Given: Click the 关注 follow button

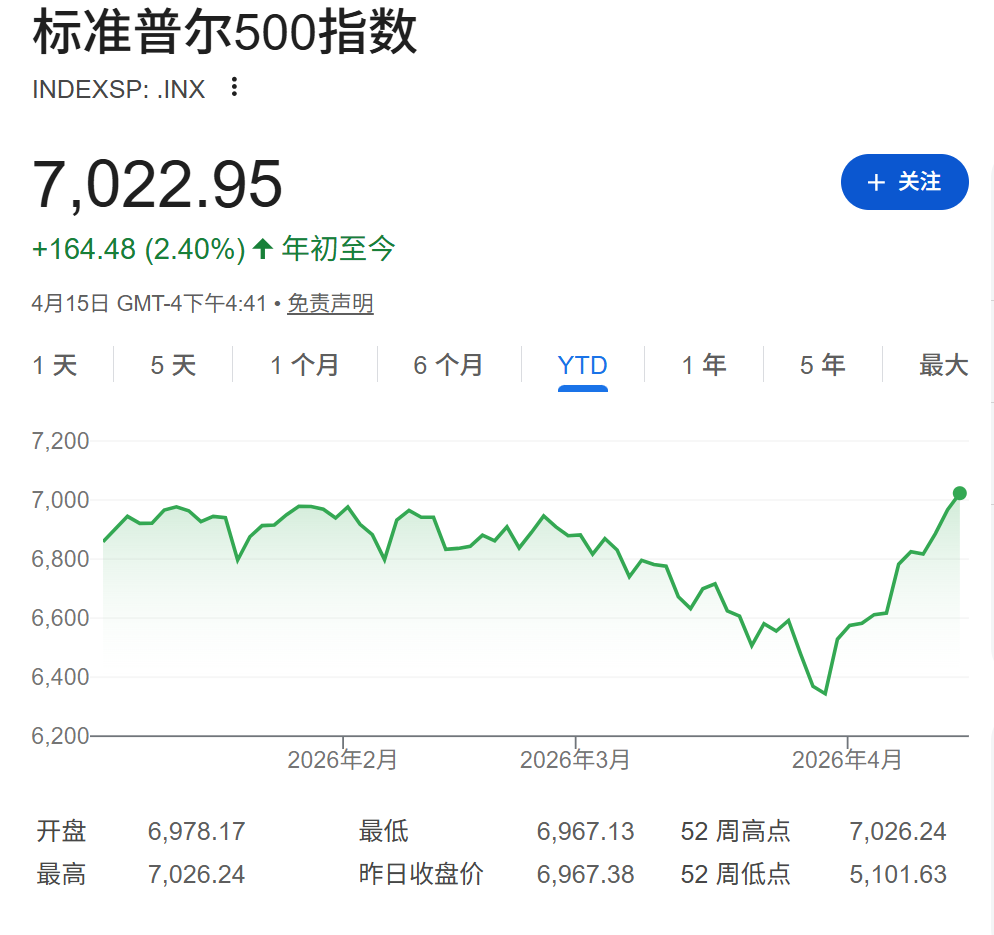Looking at the screenshot, I should (904, 182).
